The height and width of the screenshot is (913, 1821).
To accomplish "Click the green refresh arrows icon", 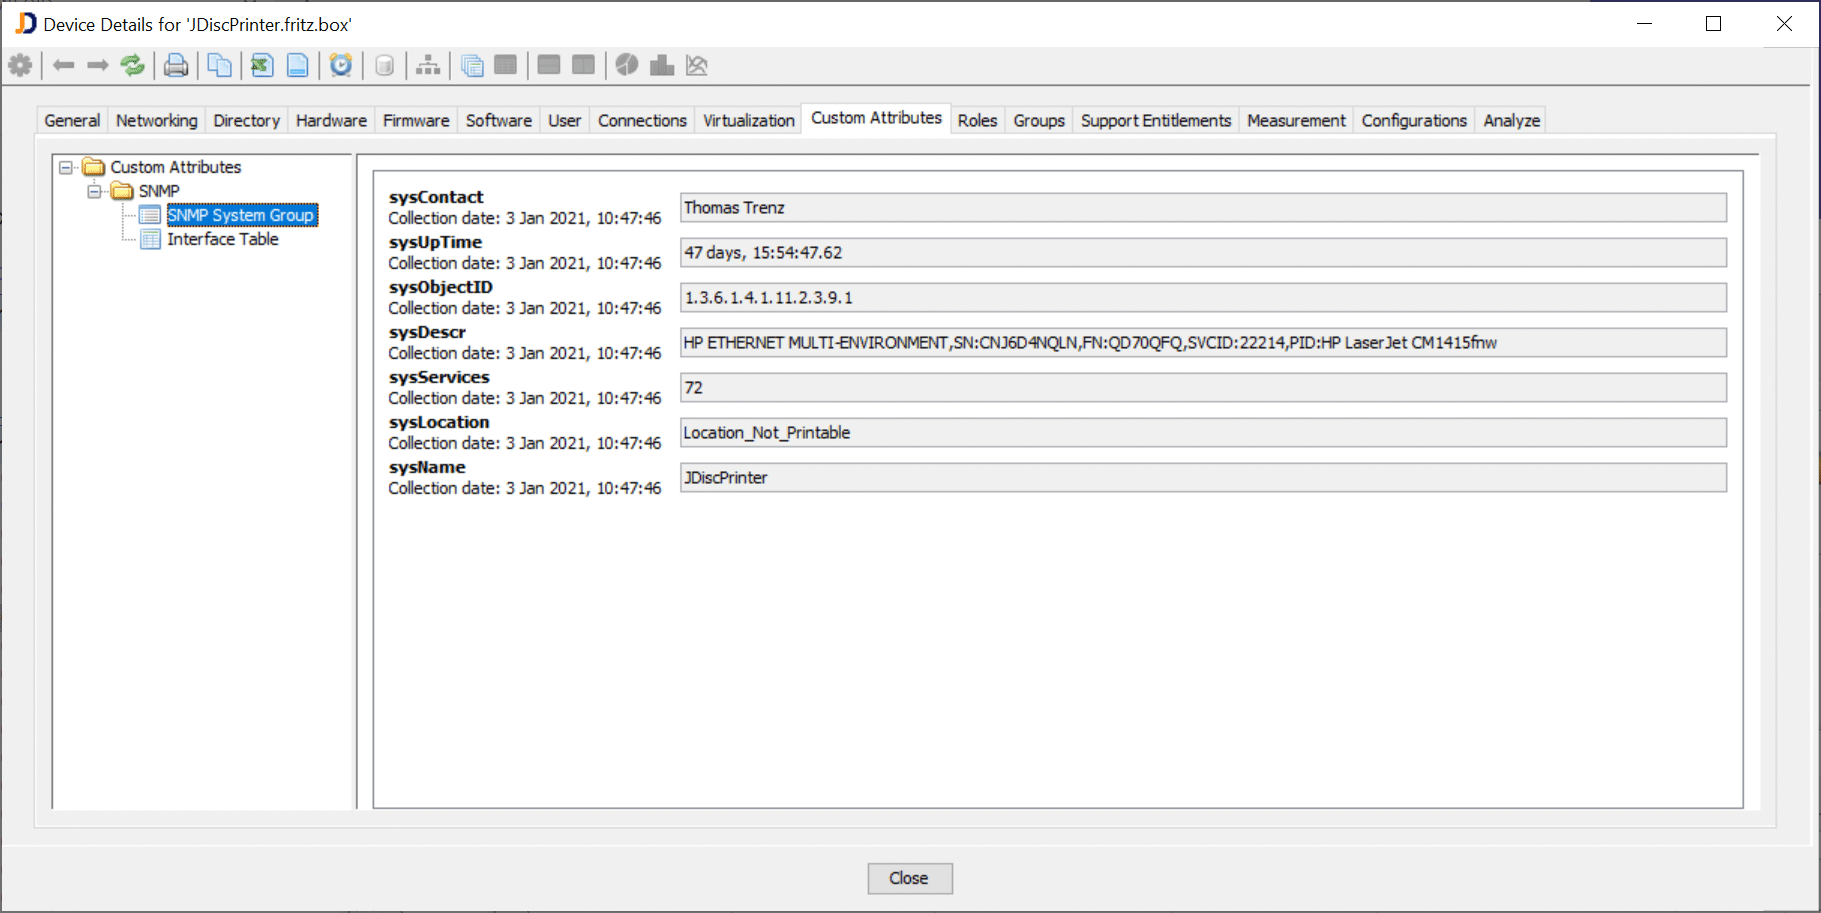I will (132, 66).
